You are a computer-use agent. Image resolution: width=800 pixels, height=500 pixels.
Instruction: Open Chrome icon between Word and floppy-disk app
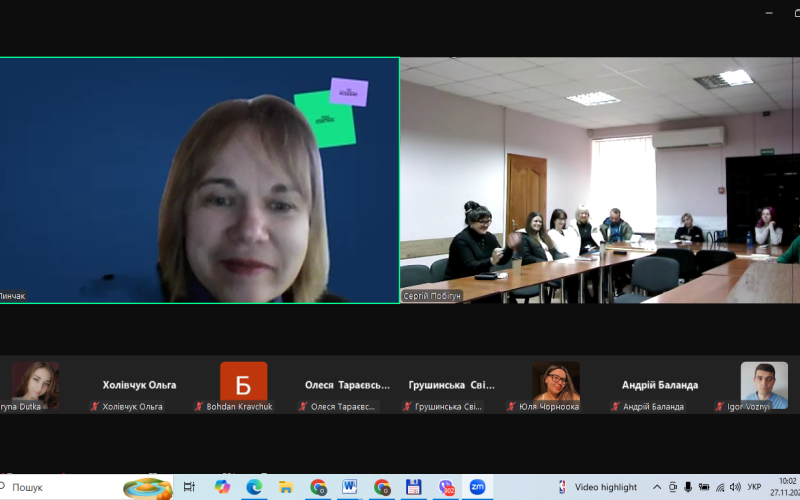click(x=382, y=487)
